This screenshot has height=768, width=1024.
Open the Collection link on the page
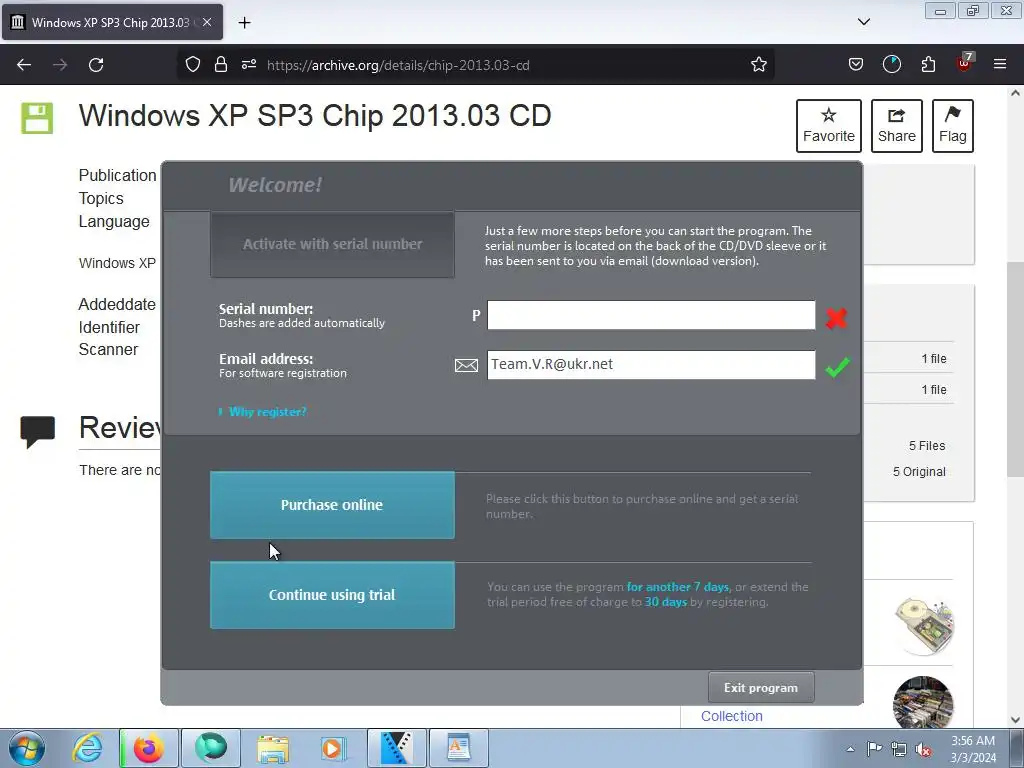[x=731, y=716]
